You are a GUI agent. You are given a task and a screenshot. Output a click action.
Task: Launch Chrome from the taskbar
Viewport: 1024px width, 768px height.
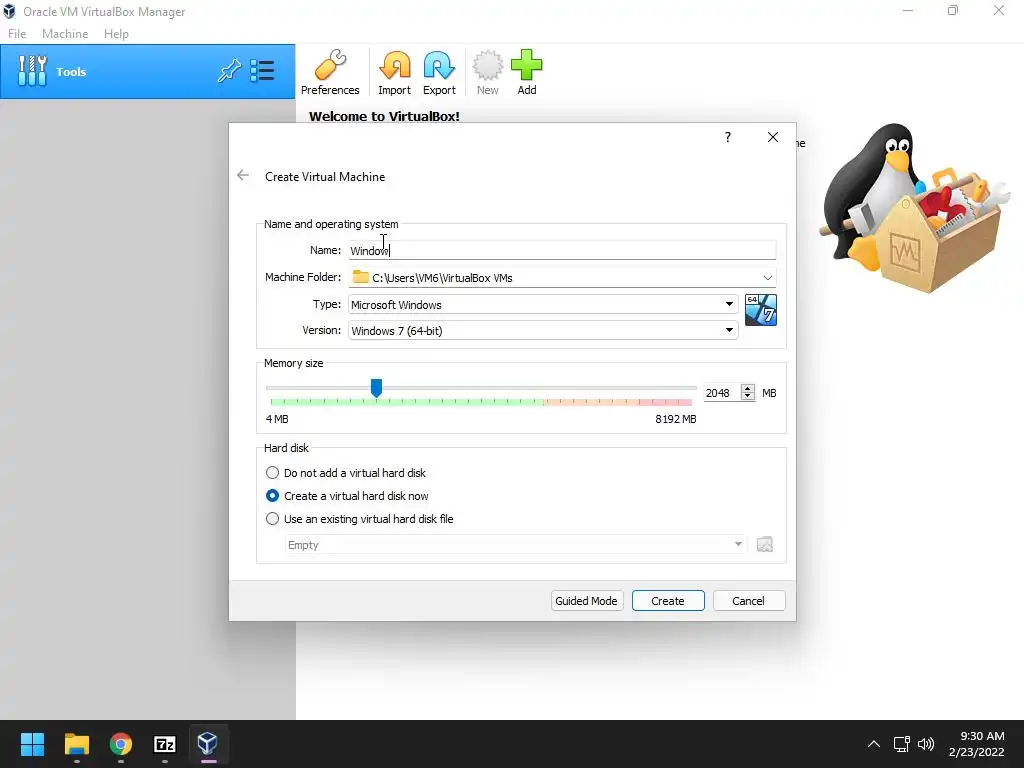pos(121,744)
